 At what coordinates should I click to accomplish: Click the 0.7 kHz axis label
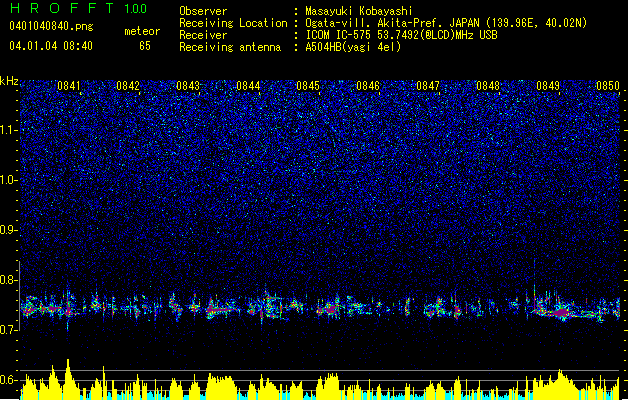pos(8,330)
